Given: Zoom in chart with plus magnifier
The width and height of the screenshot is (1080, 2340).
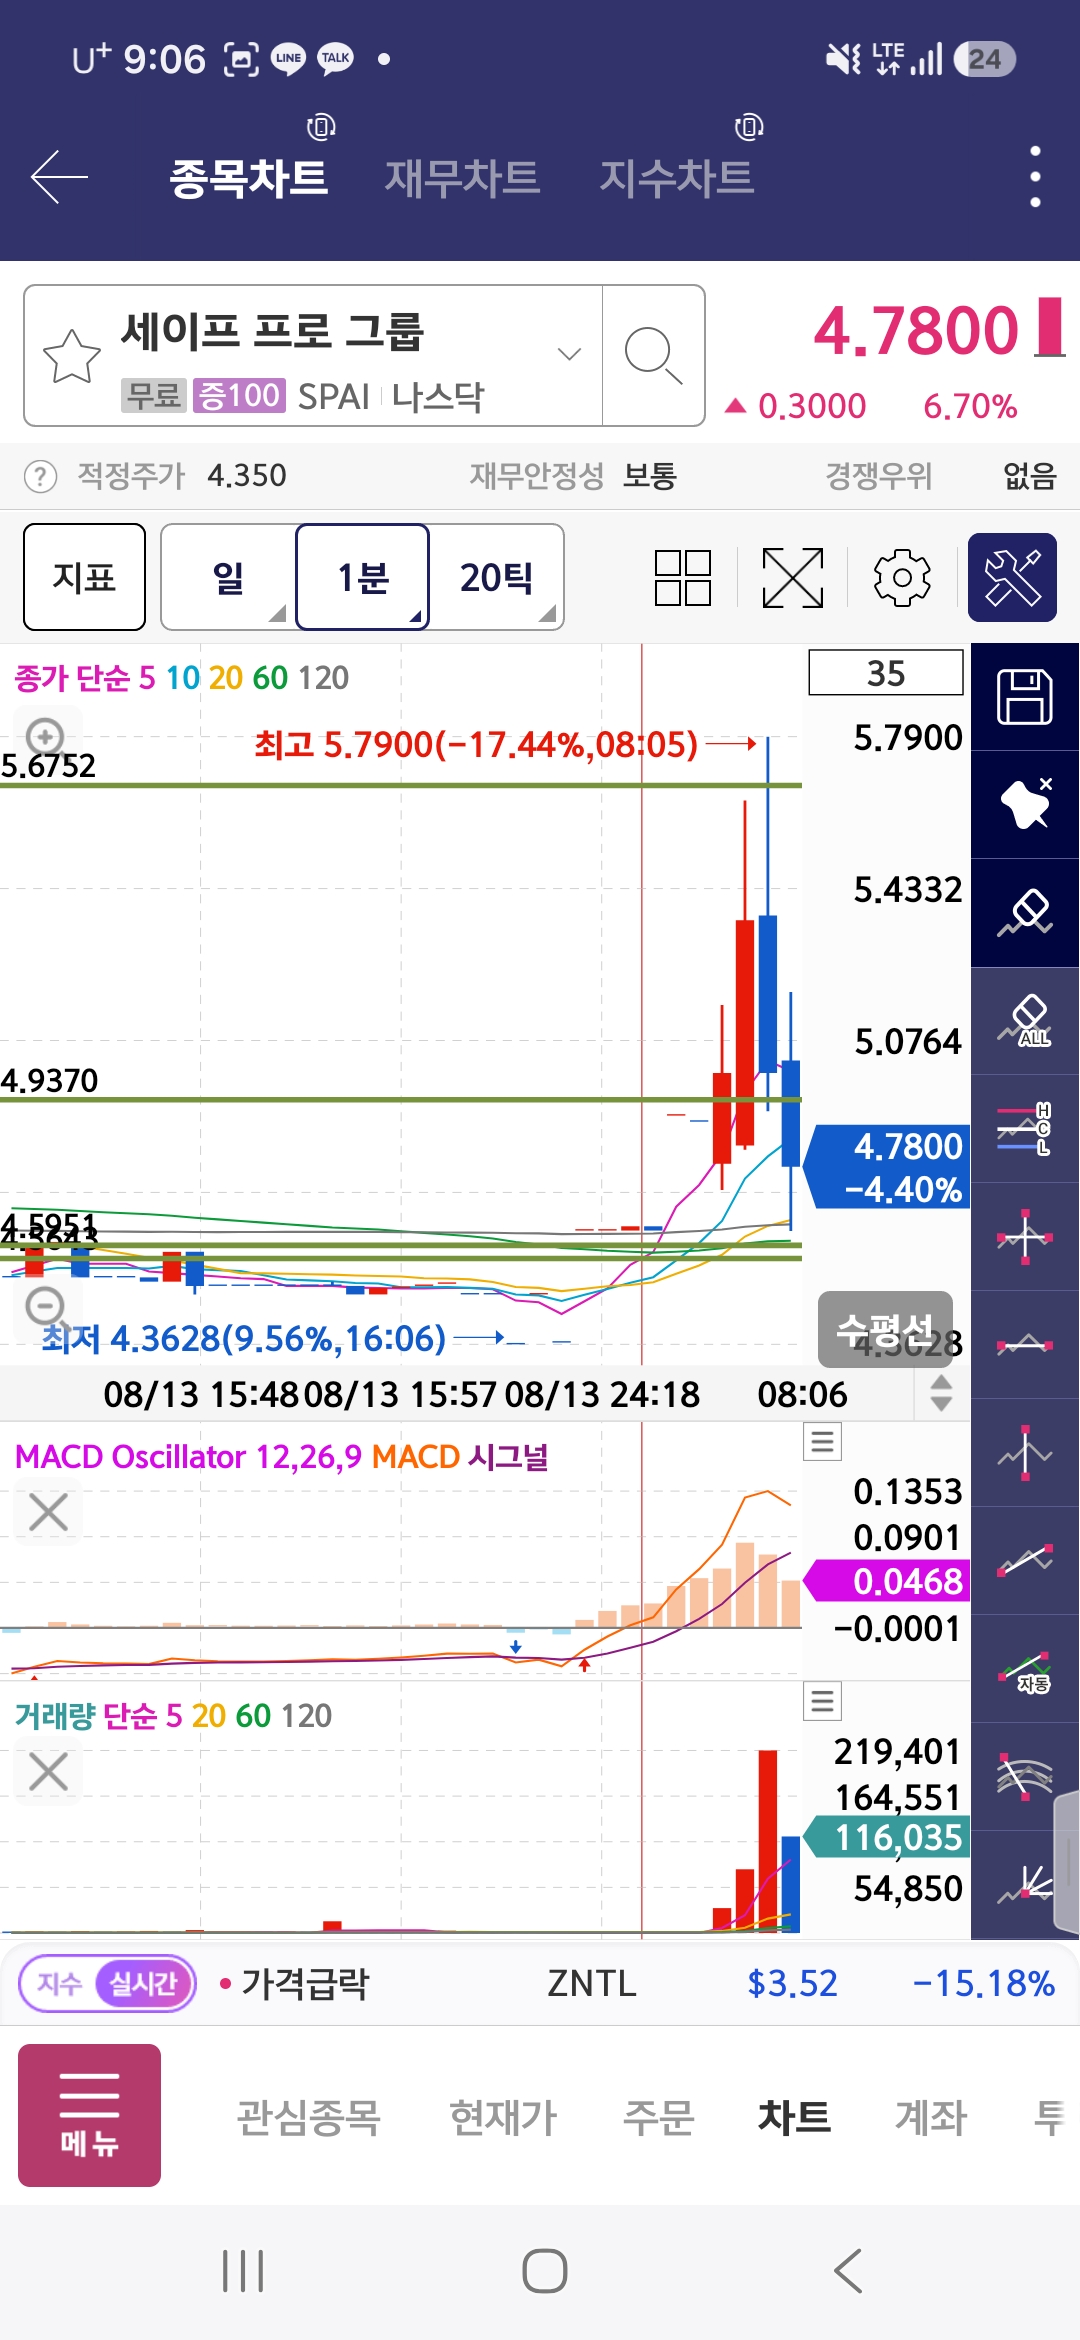Looking at the screenshot, I should [45, 737].
